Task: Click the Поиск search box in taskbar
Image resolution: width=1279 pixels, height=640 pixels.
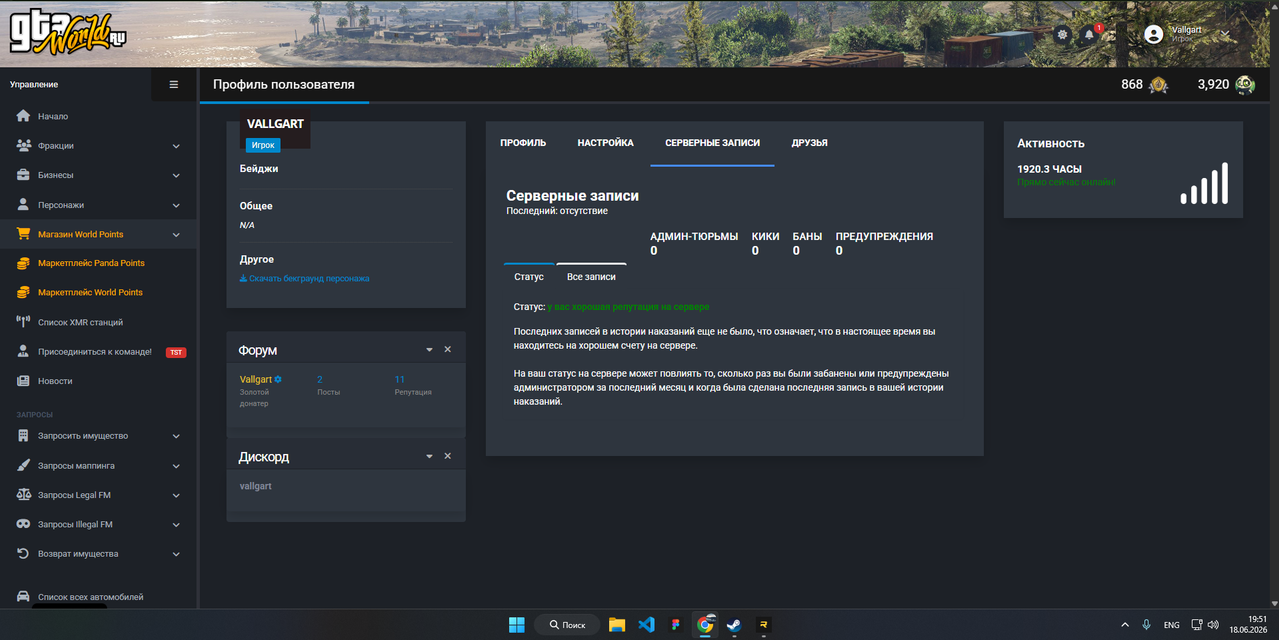Action: click(x=567, y=625)
